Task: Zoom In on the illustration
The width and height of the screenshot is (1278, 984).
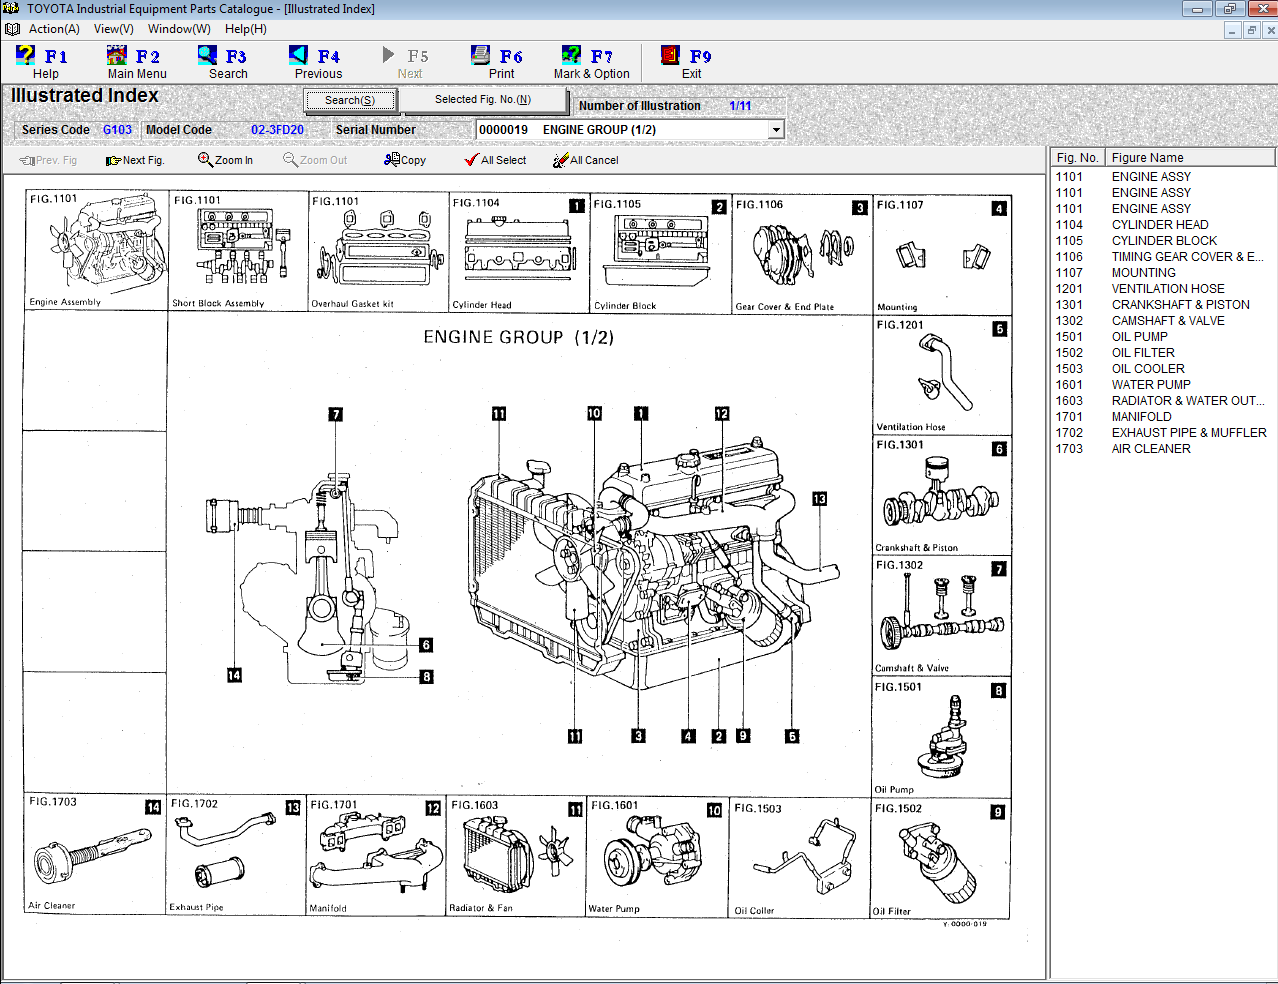Action: click(x=225, y=160)
